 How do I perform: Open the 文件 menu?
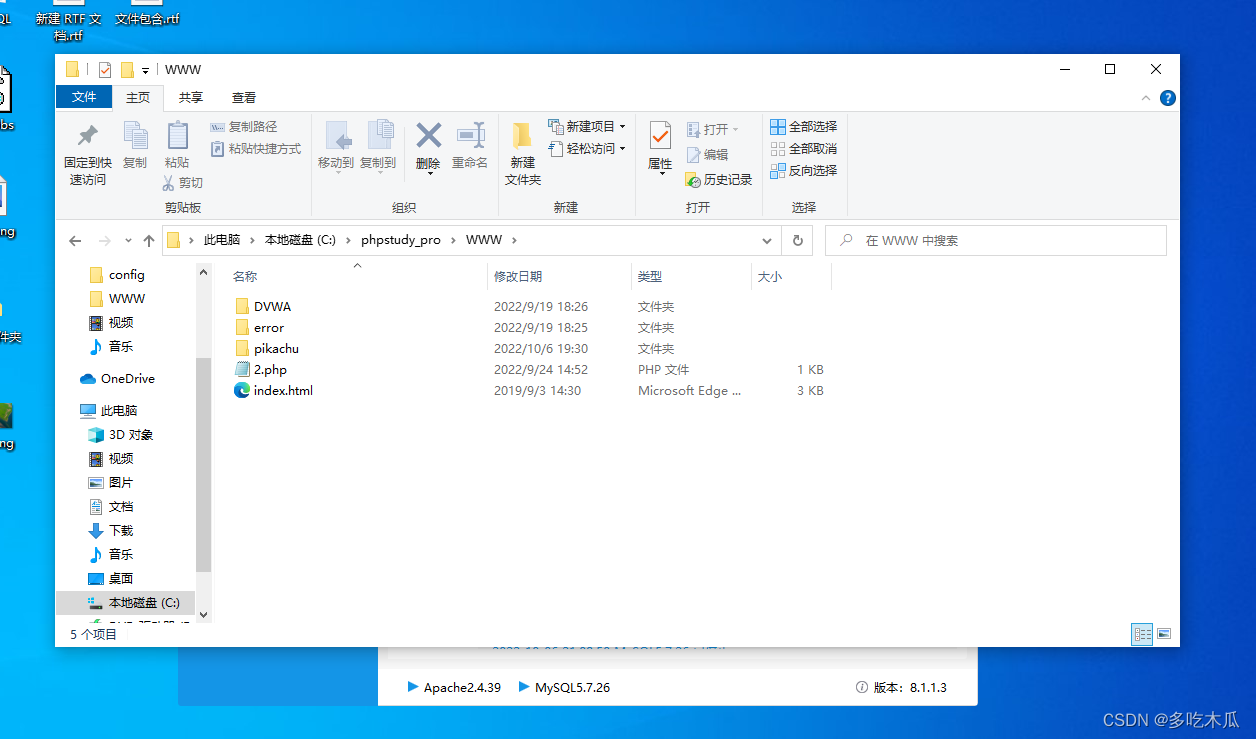tap(84, 97)
